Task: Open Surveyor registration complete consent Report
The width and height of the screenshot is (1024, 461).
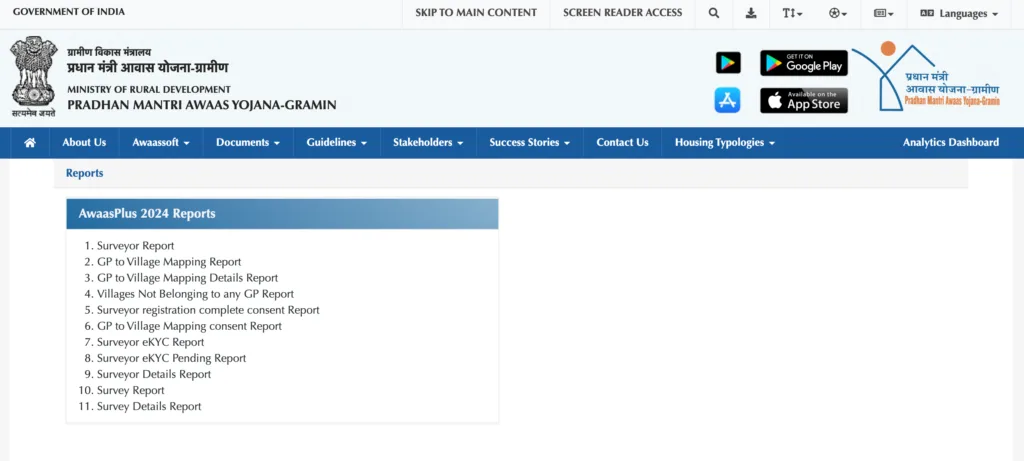Action: click(x=208, y=310)
